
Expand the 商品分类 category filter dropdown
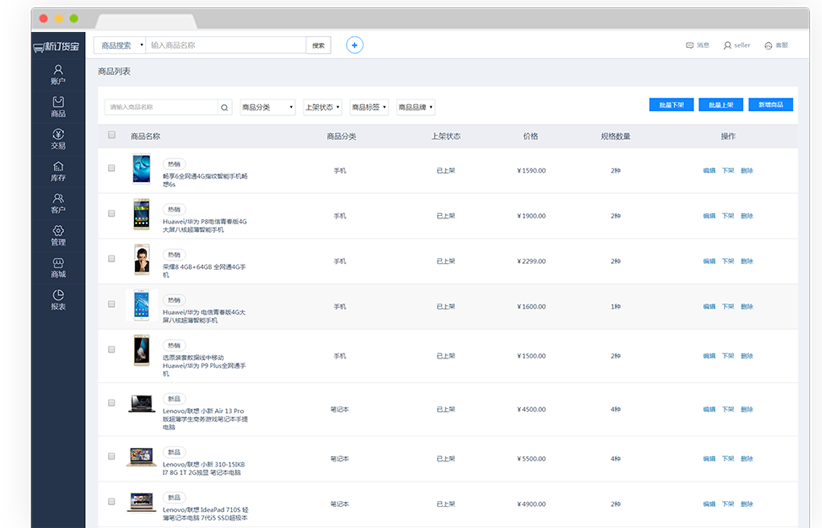pyautogui.click(x=268, y=107)
